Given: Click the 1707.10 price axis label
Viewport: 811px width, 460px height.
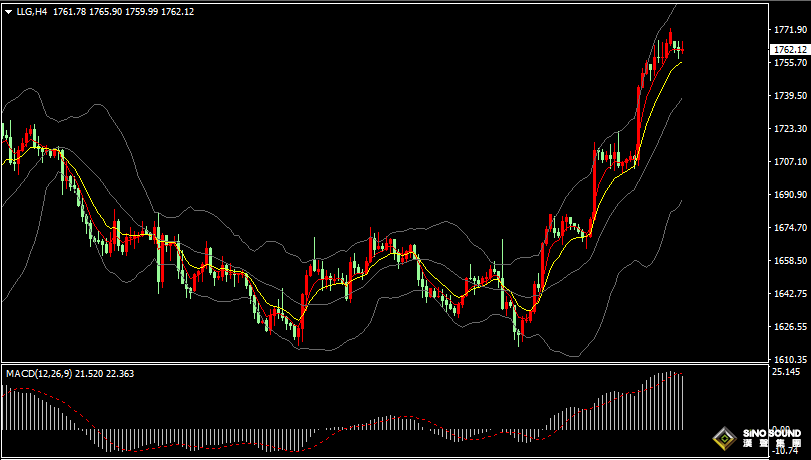Looking at the screenshot, I should pos(789,162).
